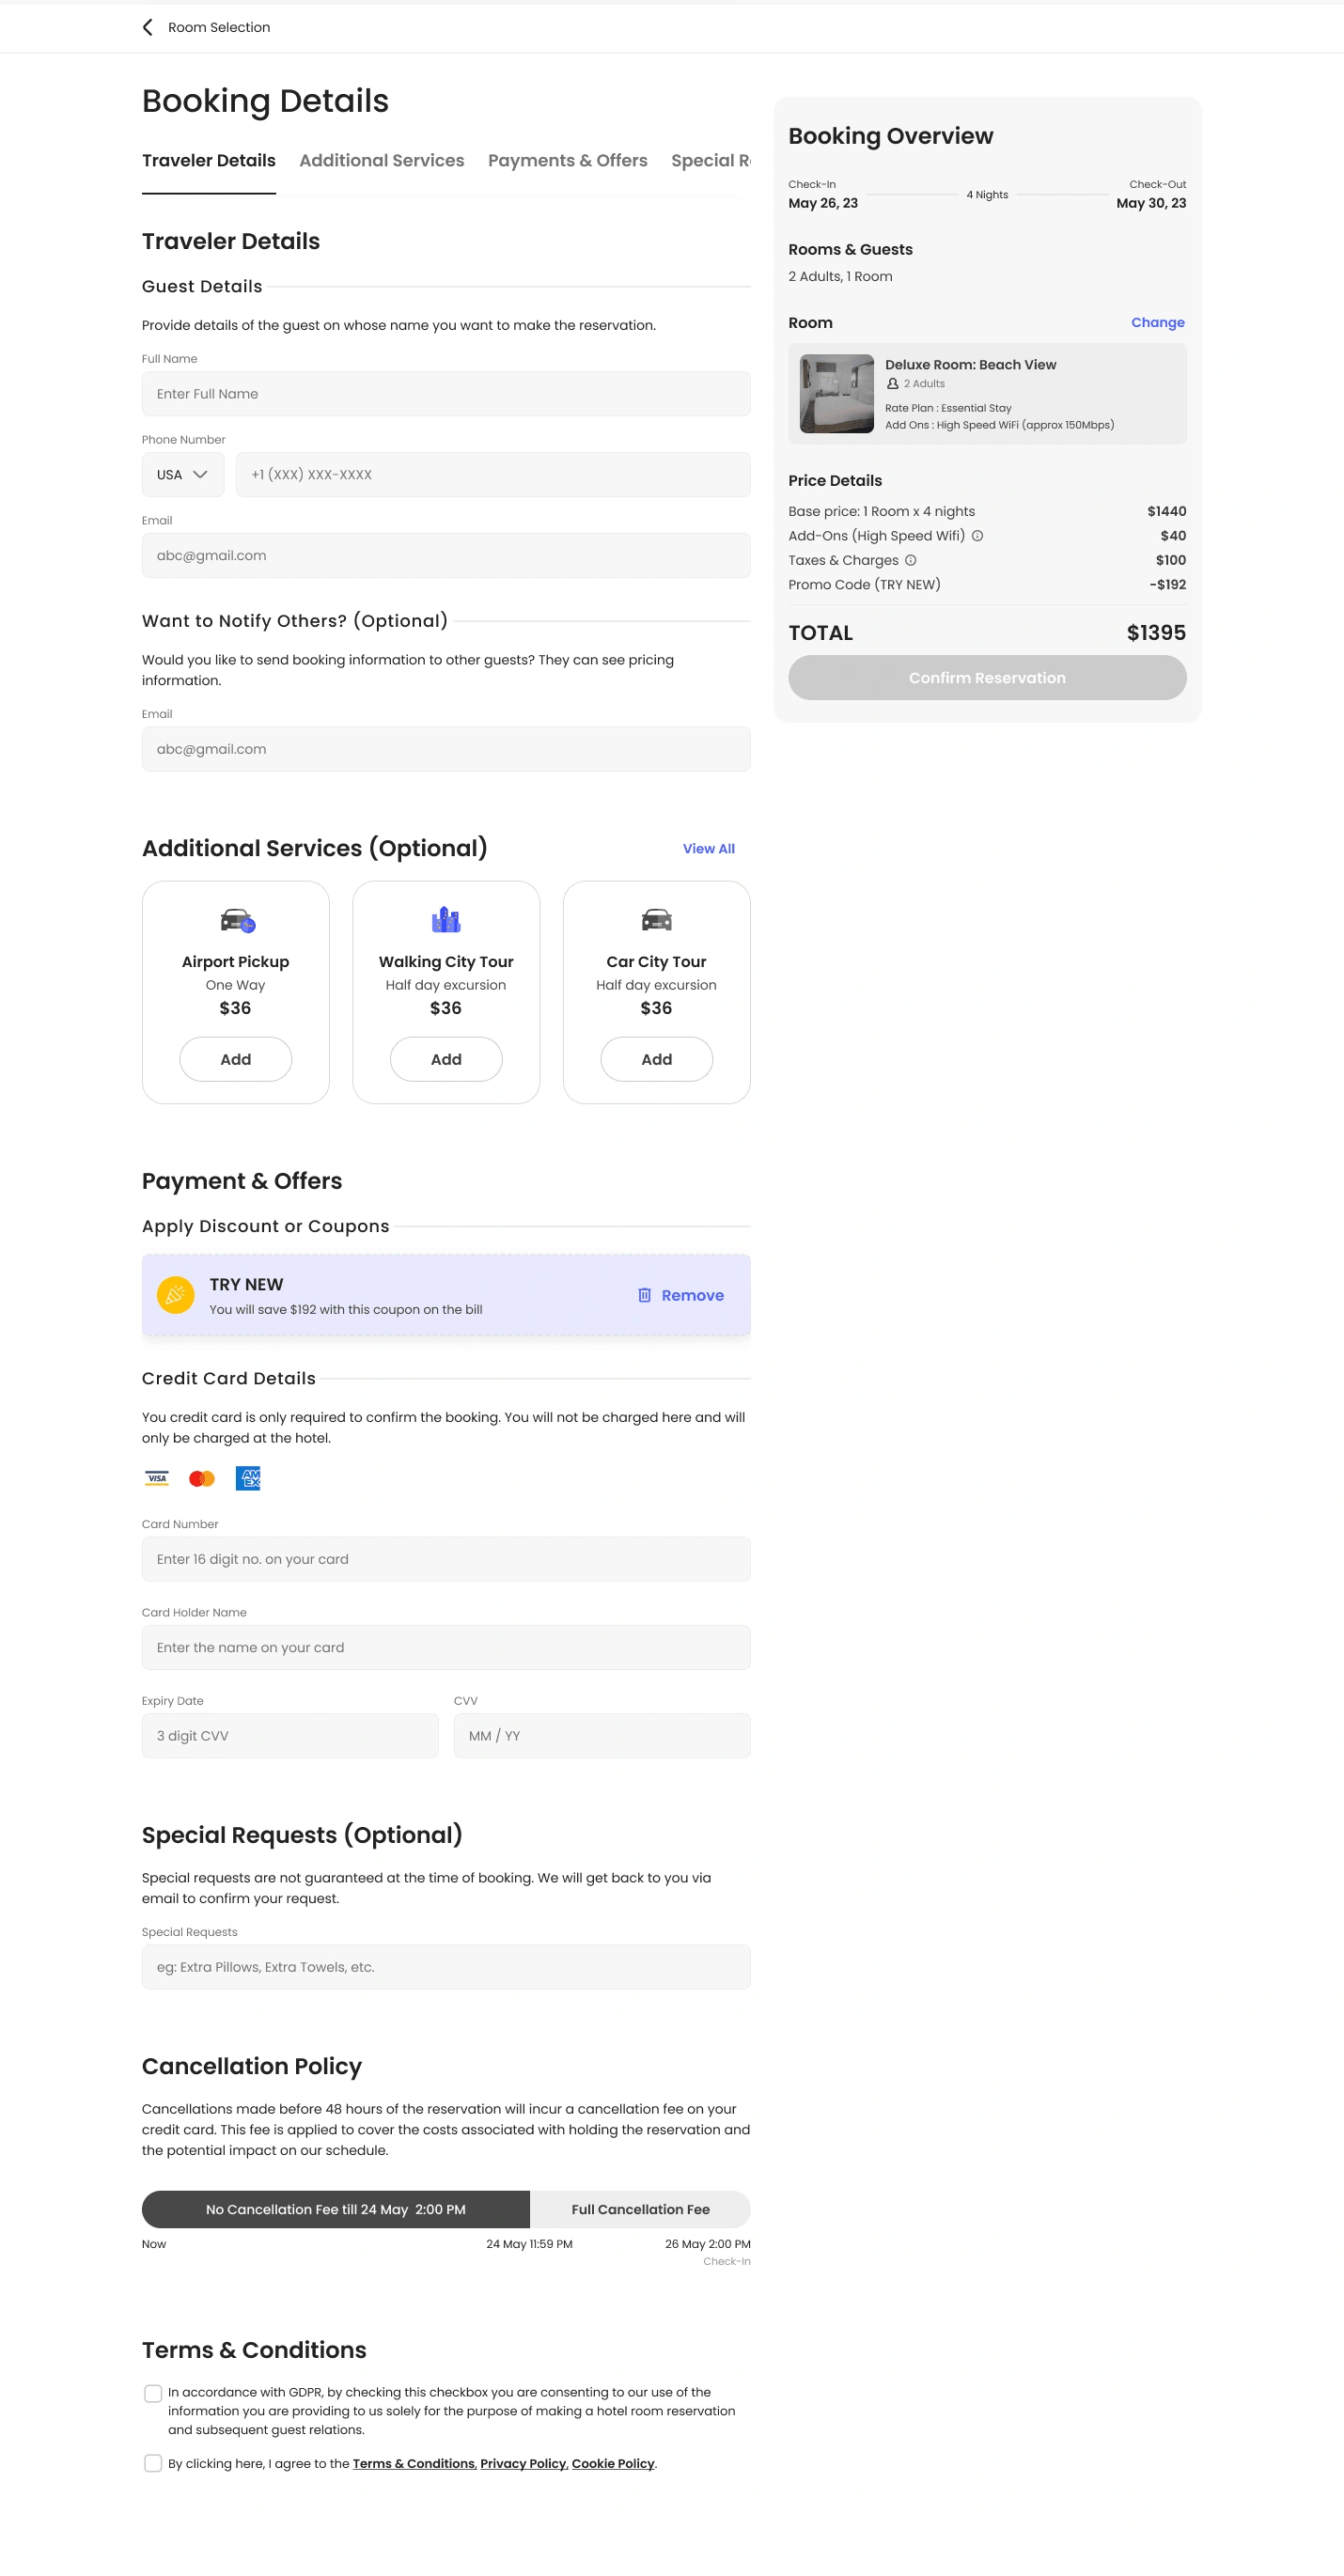Click the Full Name input field
Screen dimensions: 1344x2576
pos(446,394)
